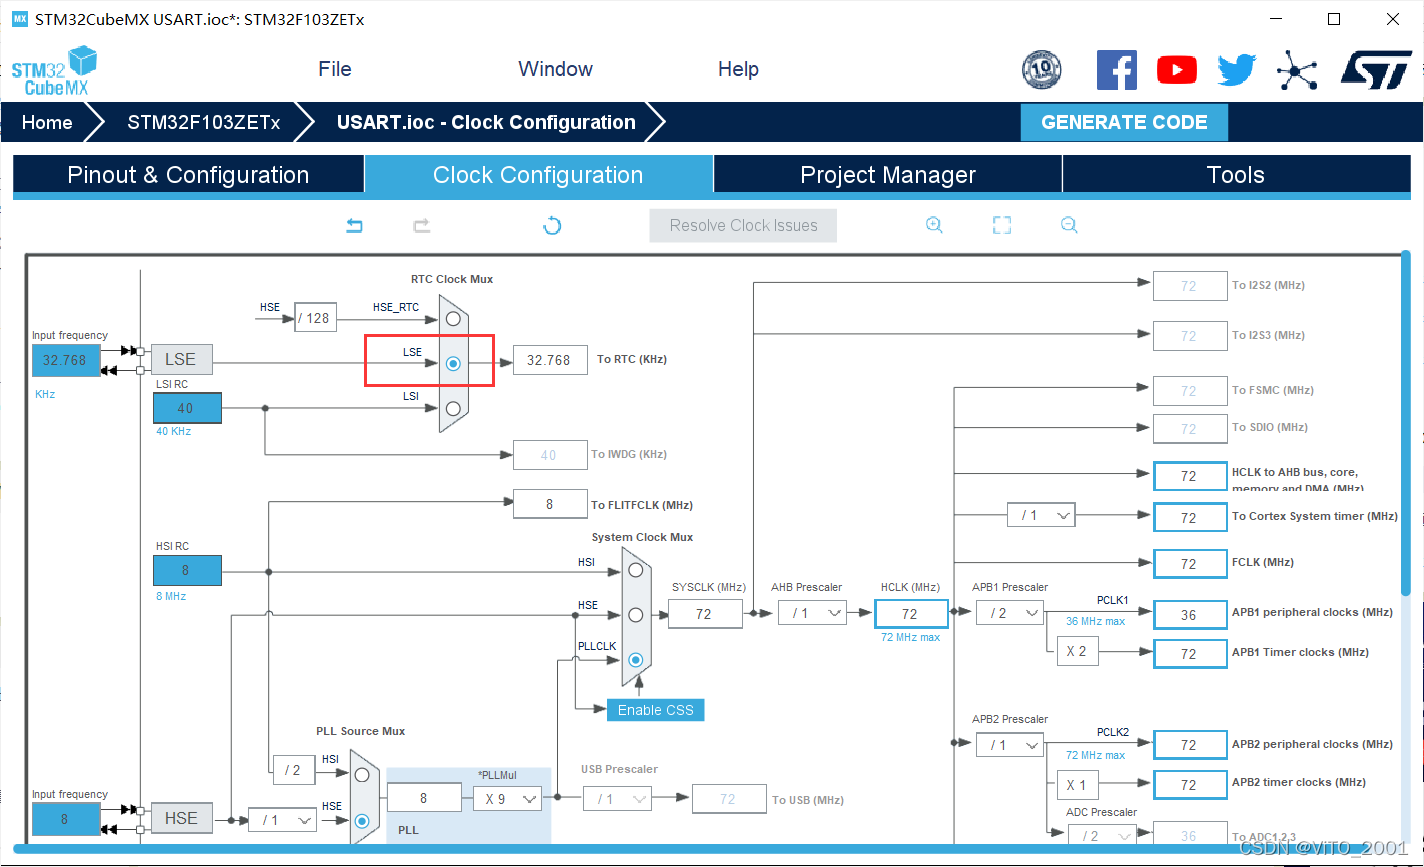Select HSI in the System Clock Mux
This screenshot has width=1424, height=867.
pos(635,571)
